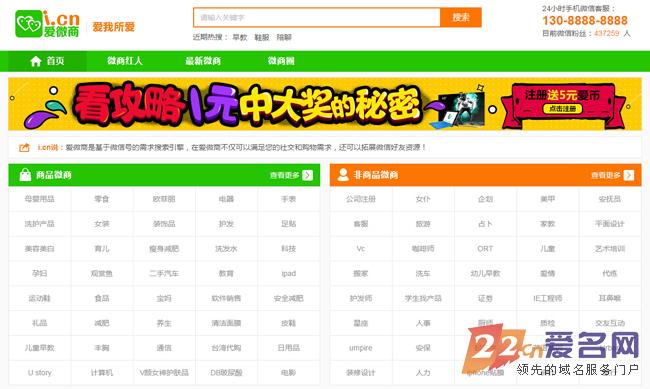
Task: Select the 儿童早教 category cell
Action: [40, 348]
